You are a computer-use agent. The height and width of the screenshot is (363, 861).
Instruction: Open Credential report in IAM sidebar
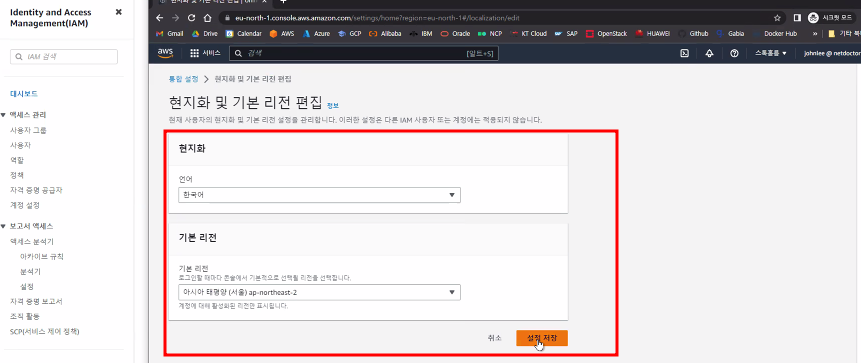[36, 301]
